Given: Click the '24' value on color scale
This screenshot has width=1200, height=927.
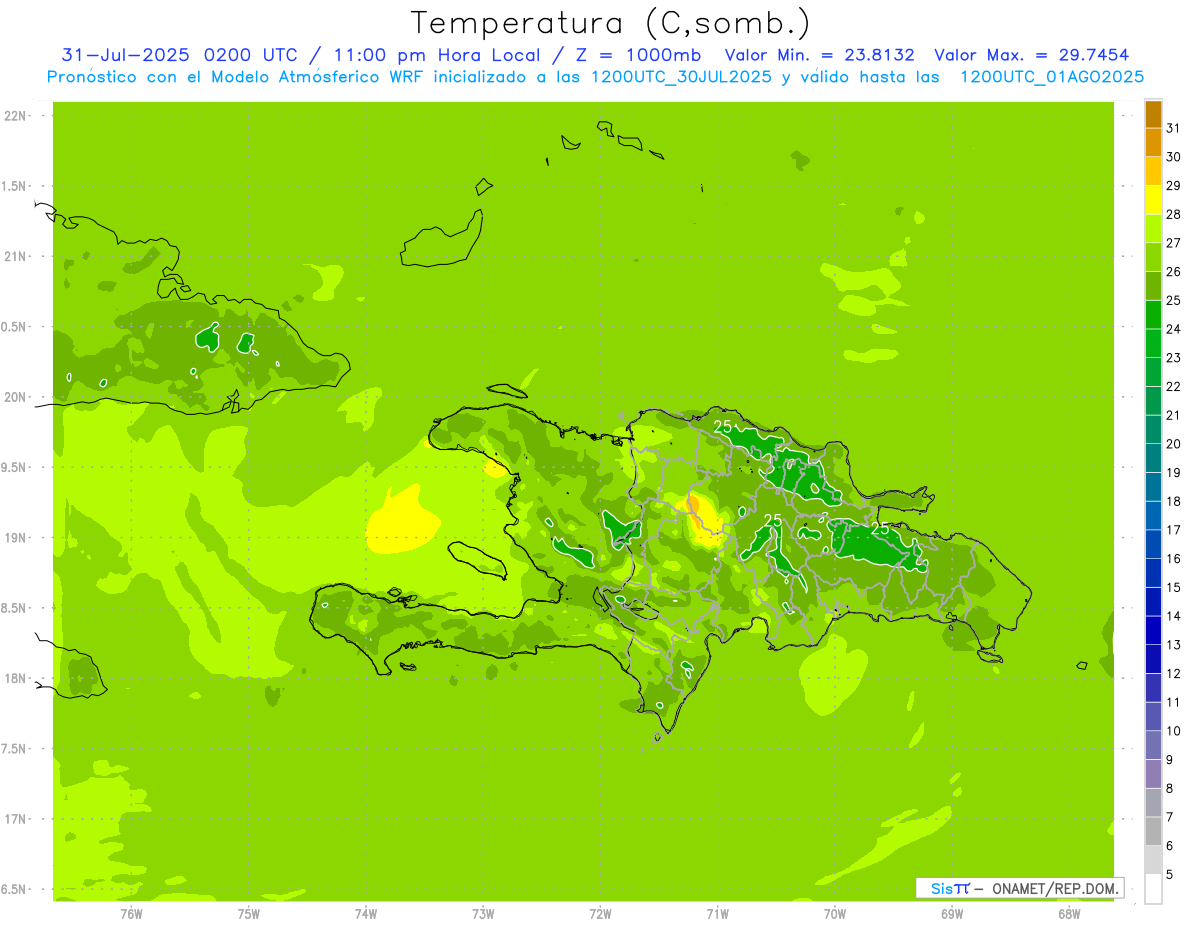Looking at the screenshot, I should [1173, 329].
